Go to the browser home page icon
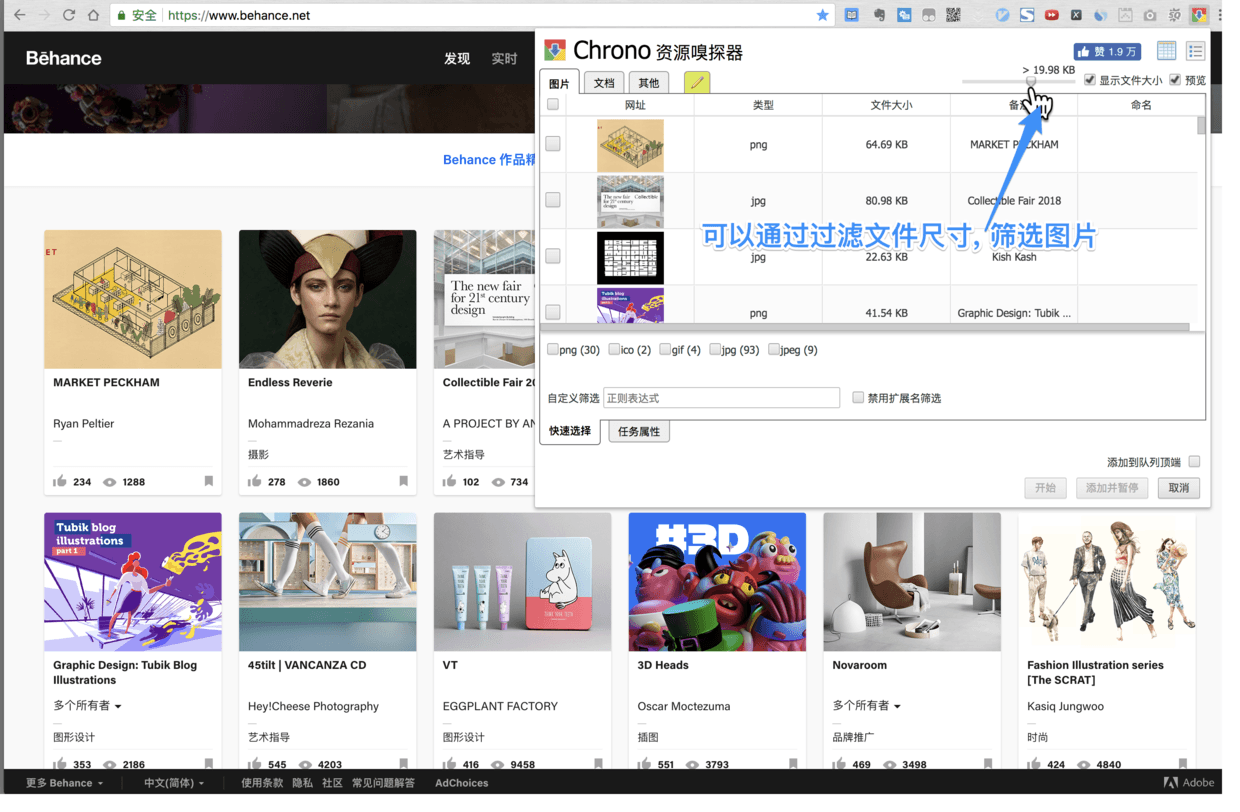The width and height of the screenshot is (1240, 812). (93, 15)
